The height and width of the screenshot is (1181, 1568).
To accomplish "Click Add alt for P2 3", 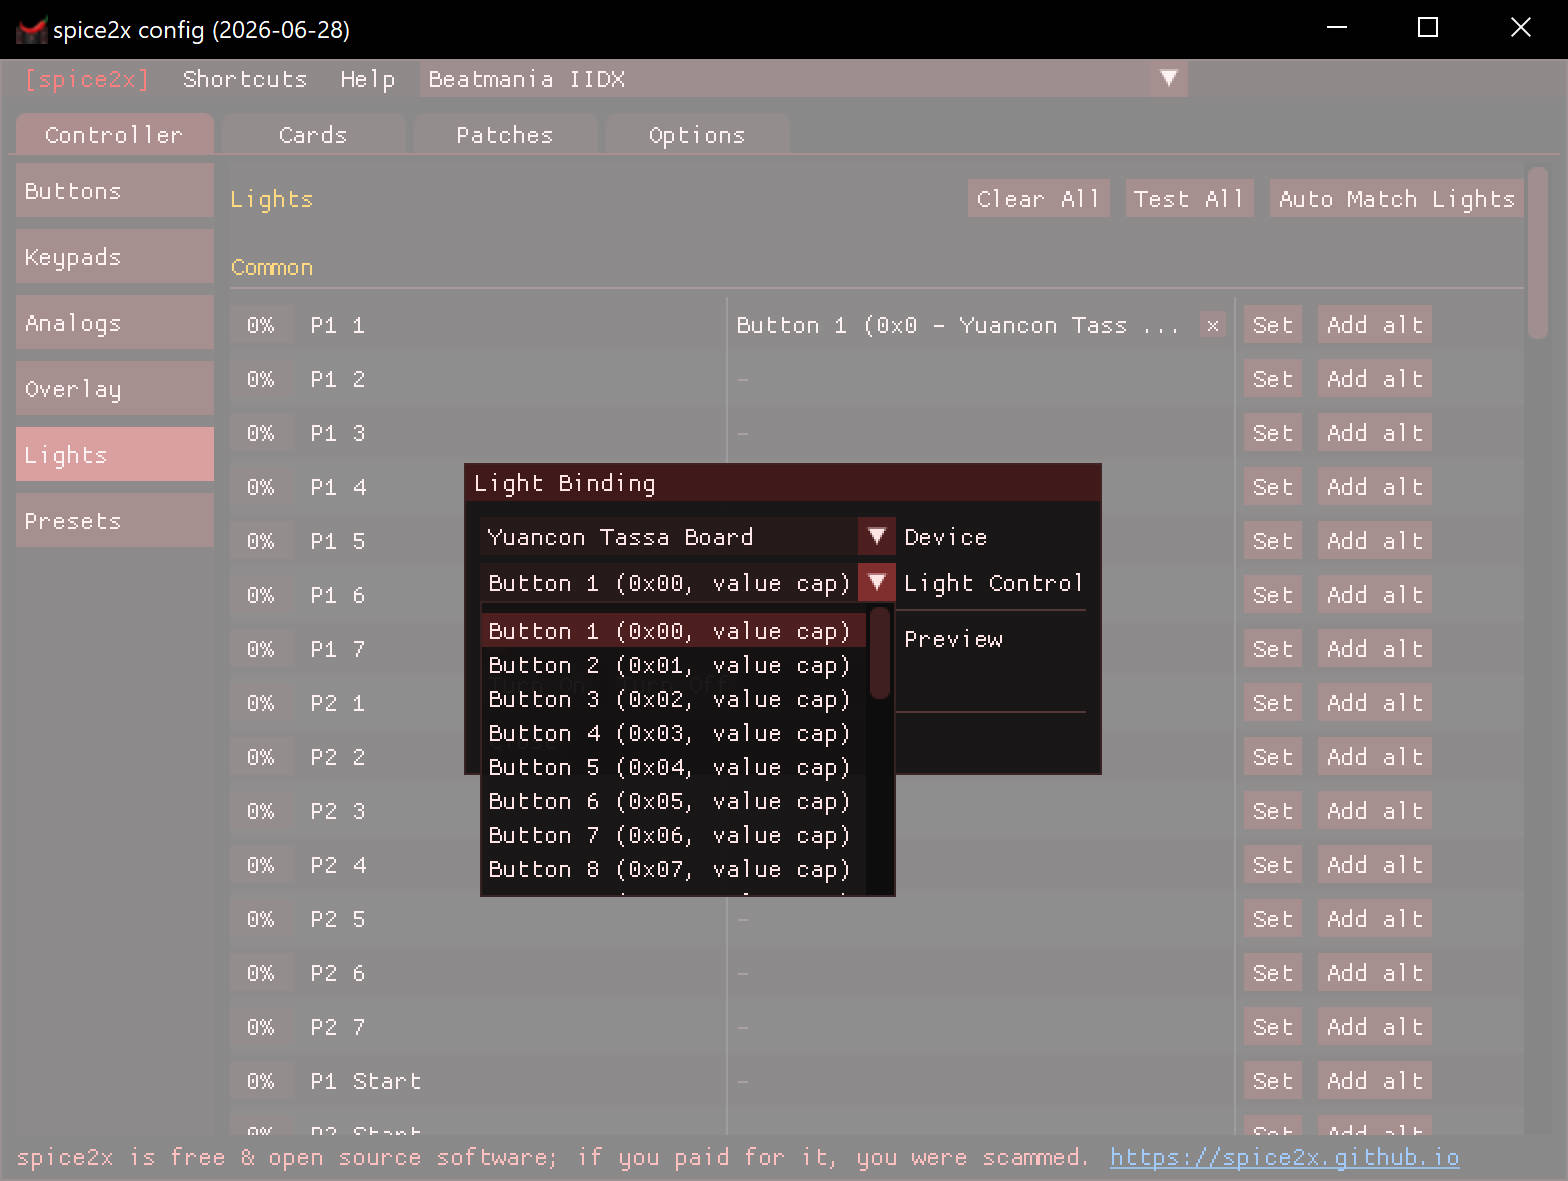I will [1375, 811].
